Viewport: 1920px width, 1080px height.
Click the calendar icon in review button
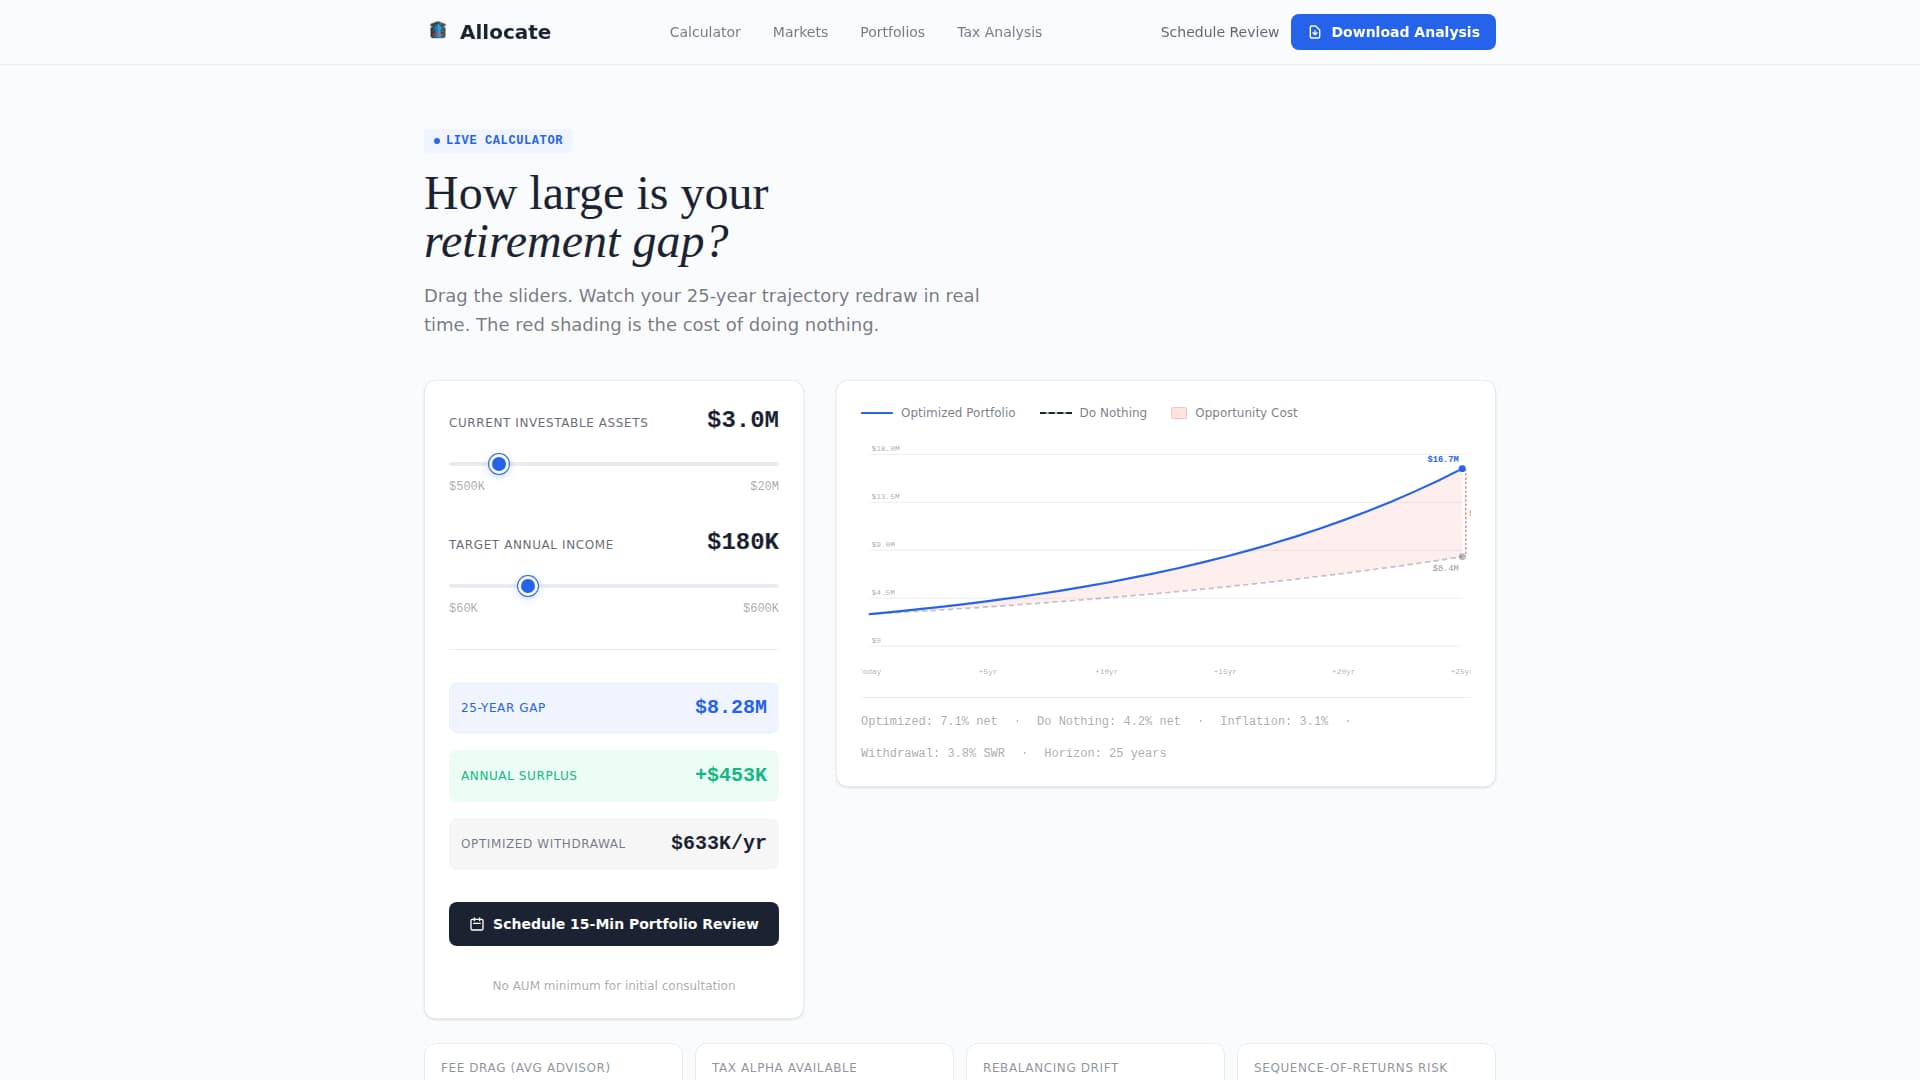(x=477, y=924)
